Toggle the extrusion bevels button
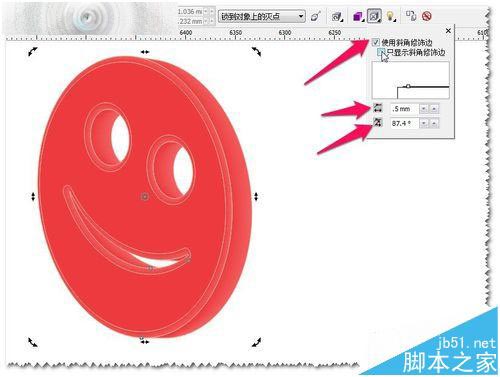Screen dimensions: 500x377 tap(374, 16)
